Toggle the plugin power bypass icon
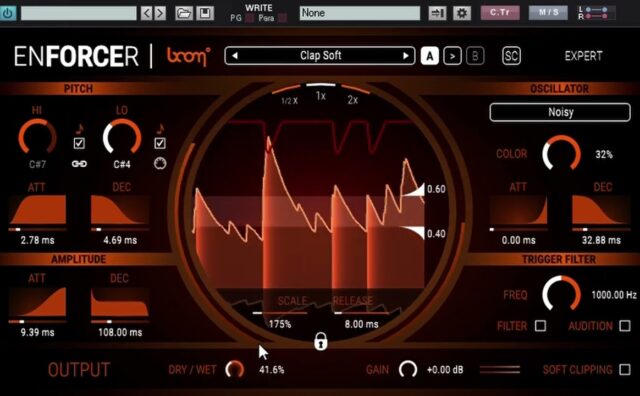Viewport: 640px width, 396px height. (x=8, y=13)
